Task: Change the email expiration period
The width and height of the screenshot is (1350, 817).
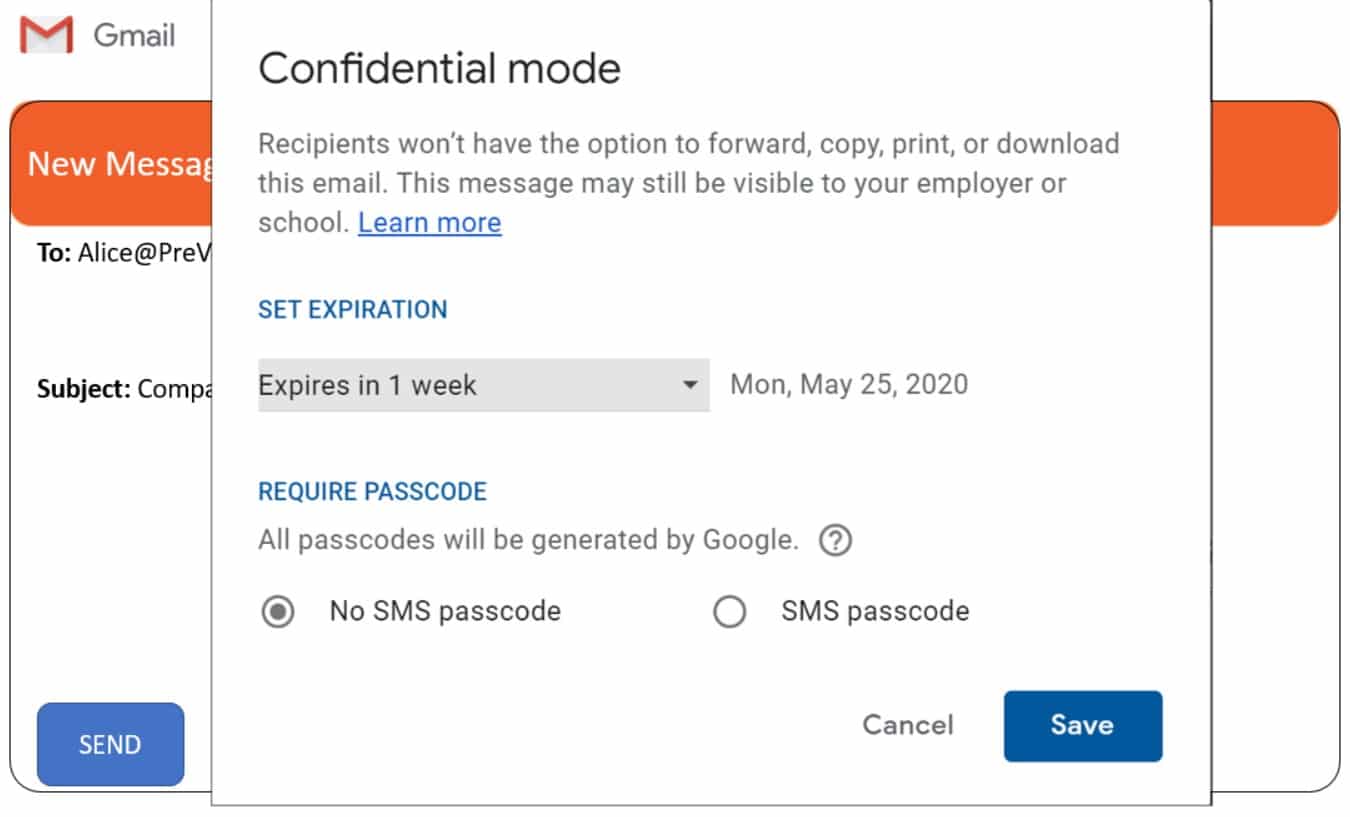Action: (x=483, y=384)
